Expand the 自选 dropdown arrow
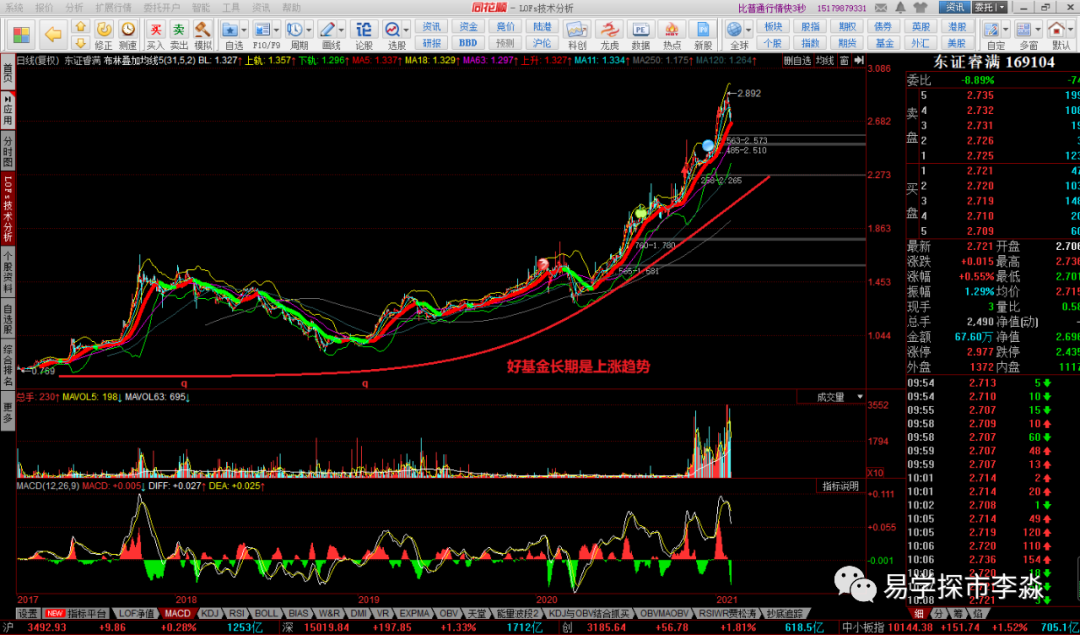 (x=245, y=30)
